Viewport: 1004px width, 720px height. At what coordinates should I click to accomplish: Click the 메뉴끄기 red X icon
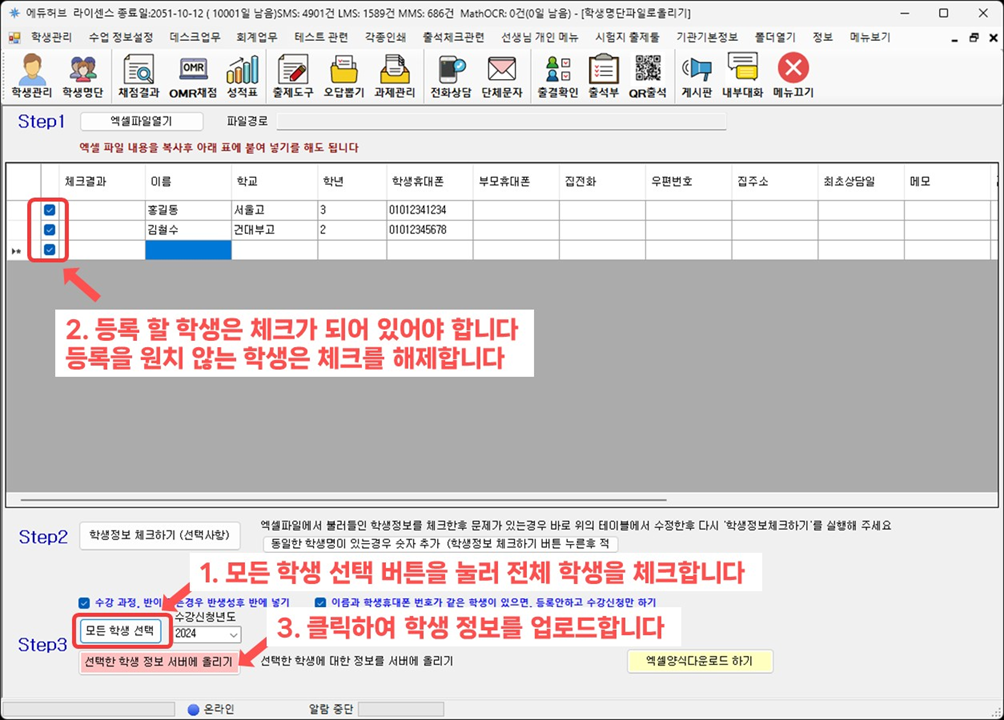(793, 76)
